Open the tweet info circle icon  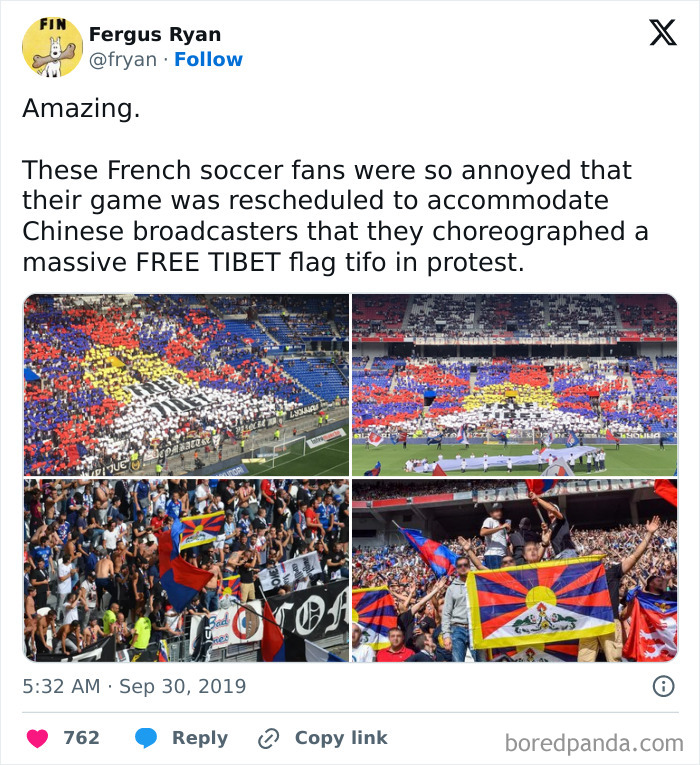(662, 686)
